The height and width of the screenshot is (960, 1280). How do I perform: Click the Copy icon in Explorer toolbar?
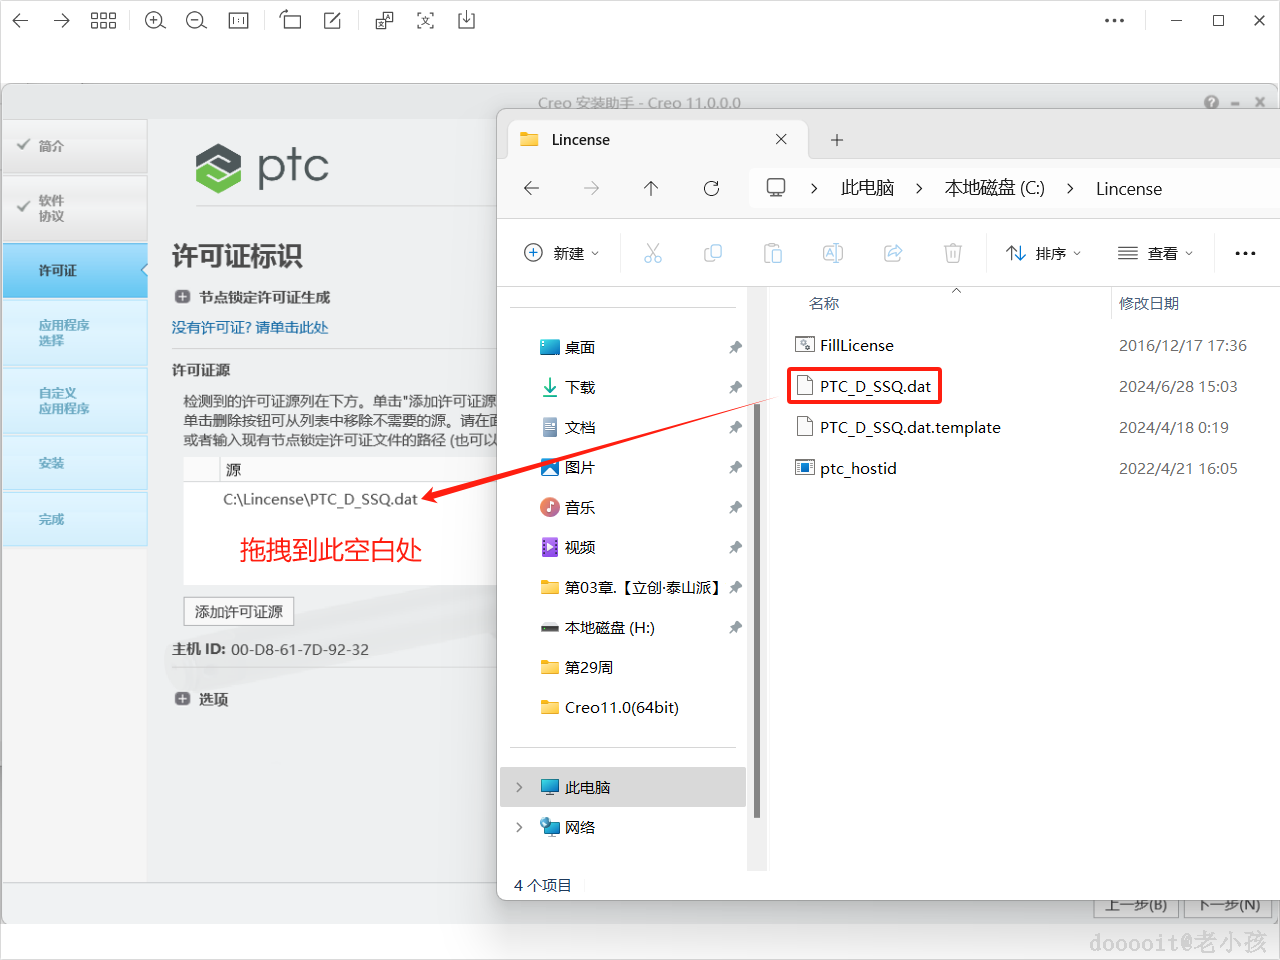[x=713, y=253]
